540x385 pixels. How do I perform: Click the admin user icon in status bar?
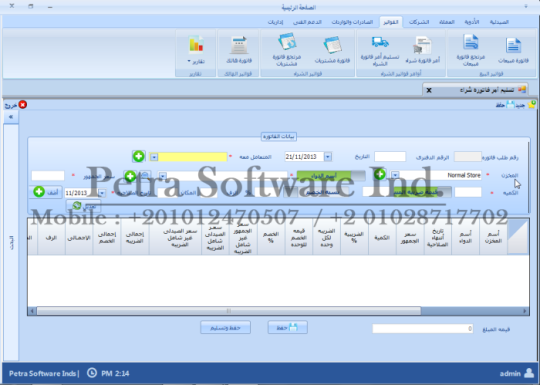(x=529, y=373)
